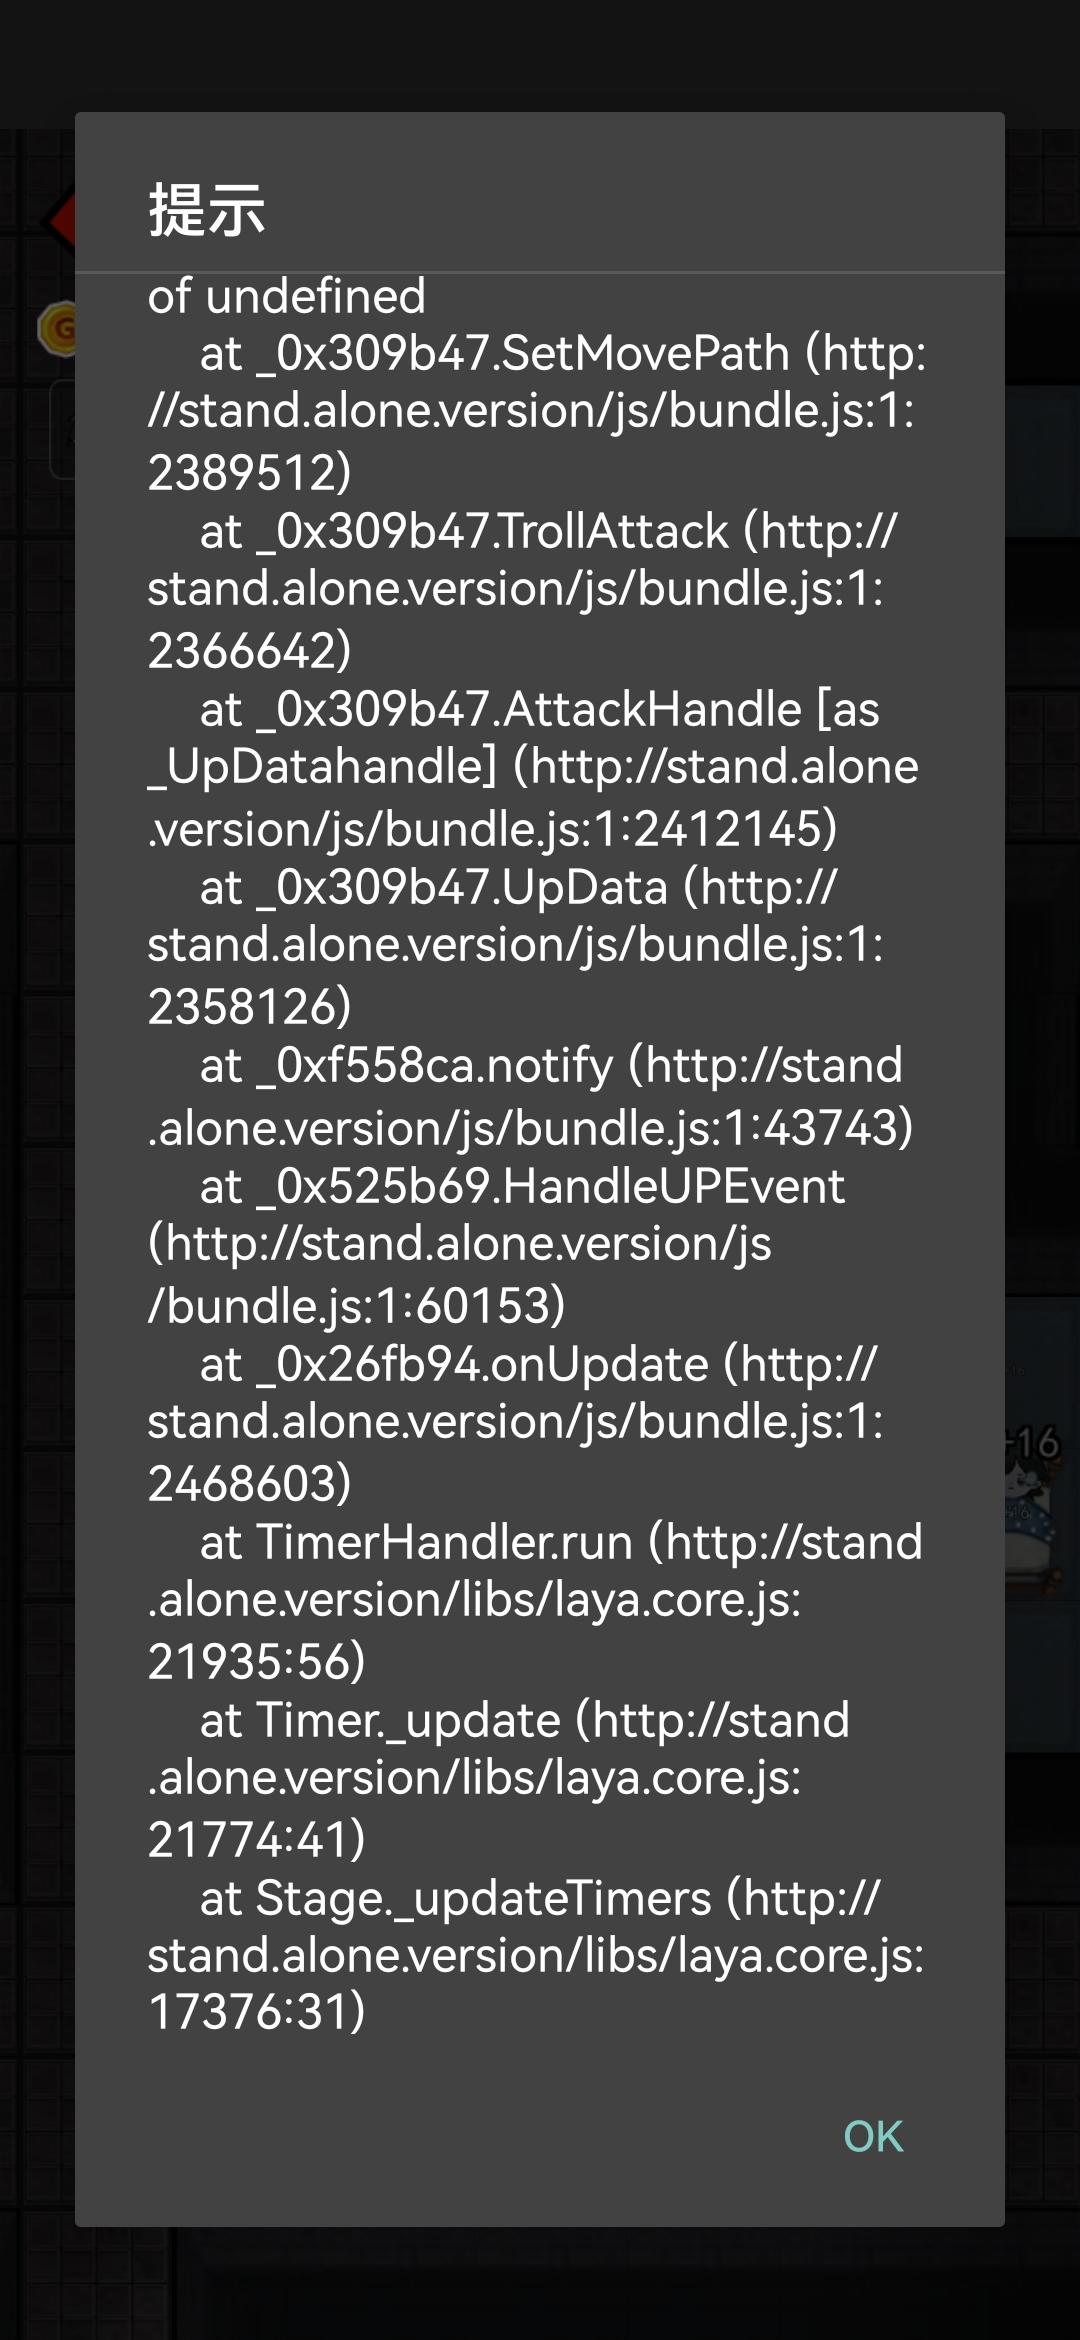Select the SetMovePath stack trace line
Viewport: 1080px width, 2340px height.
537,412
